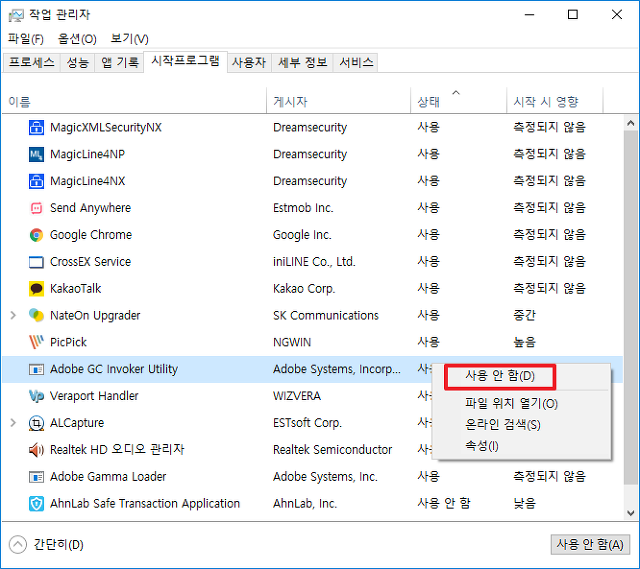Select the Adobe Gamma Loader entry text
The width and height of the screenshot is (640, 569).
click(108, 477)
